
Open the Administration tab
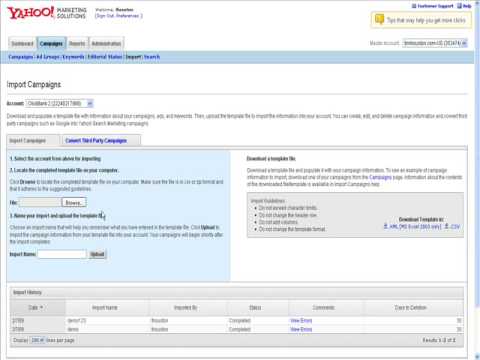coord(106,44)
